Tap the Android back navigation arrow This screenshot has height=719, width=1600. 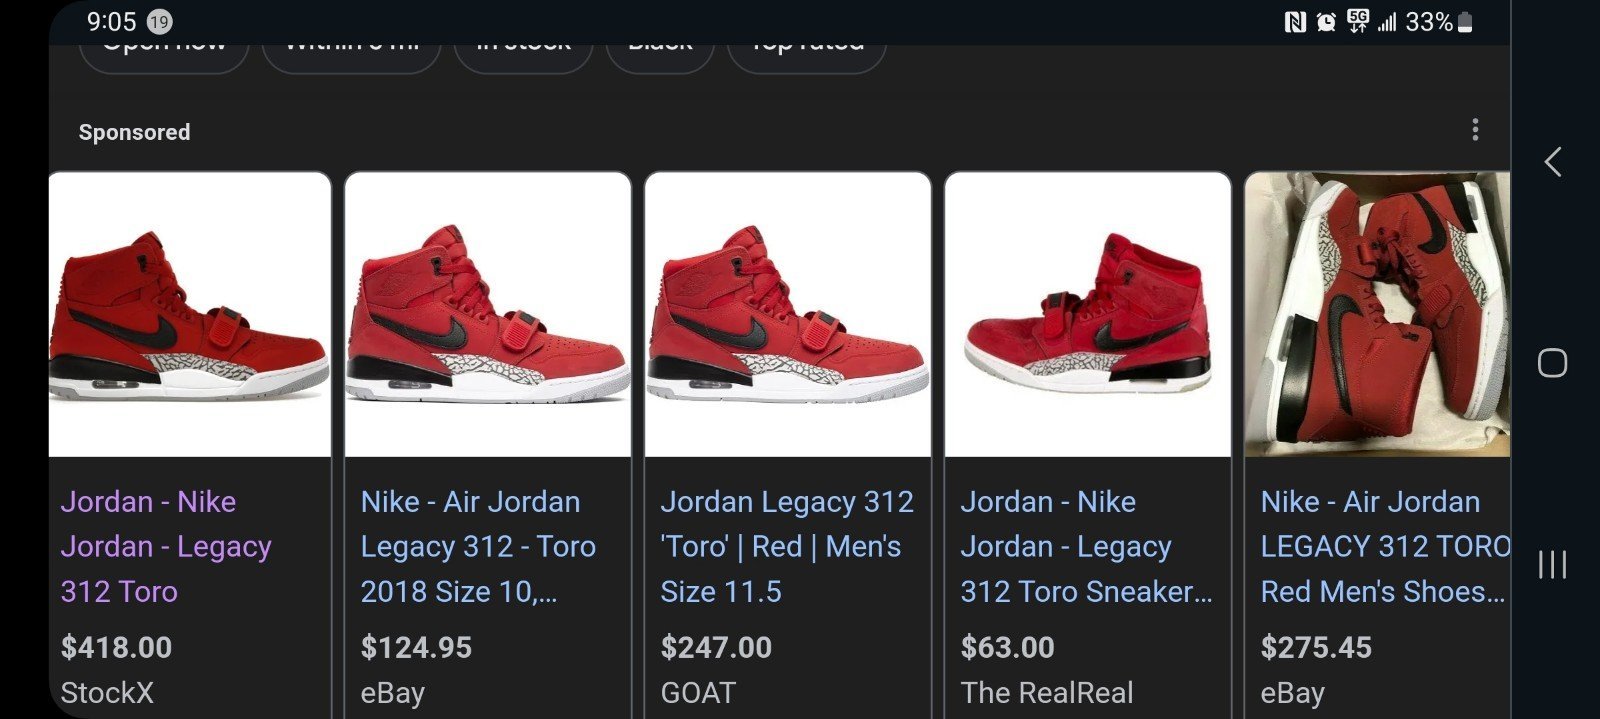coord(1552,162)
